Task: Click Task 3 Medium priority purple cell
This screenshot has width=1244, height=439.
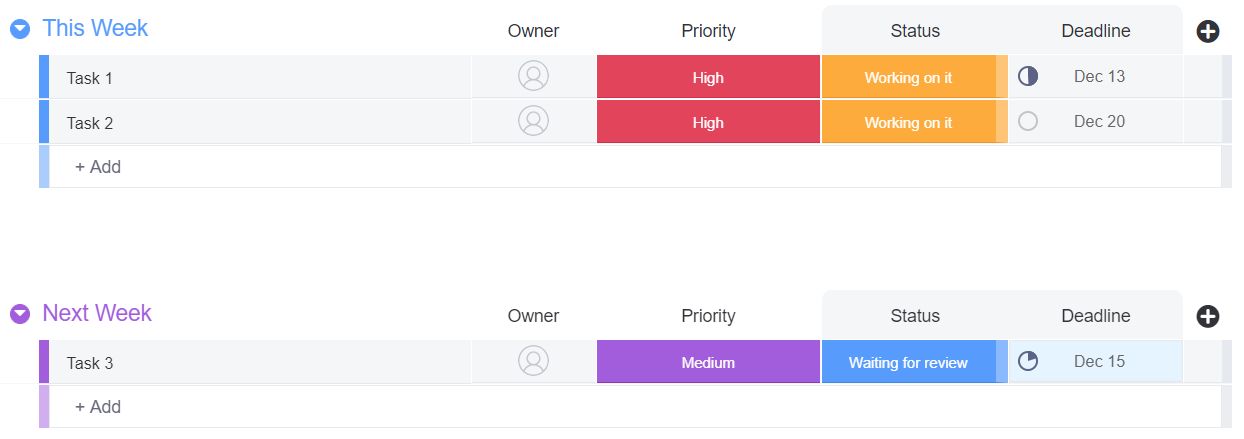Action: point(708,362)
